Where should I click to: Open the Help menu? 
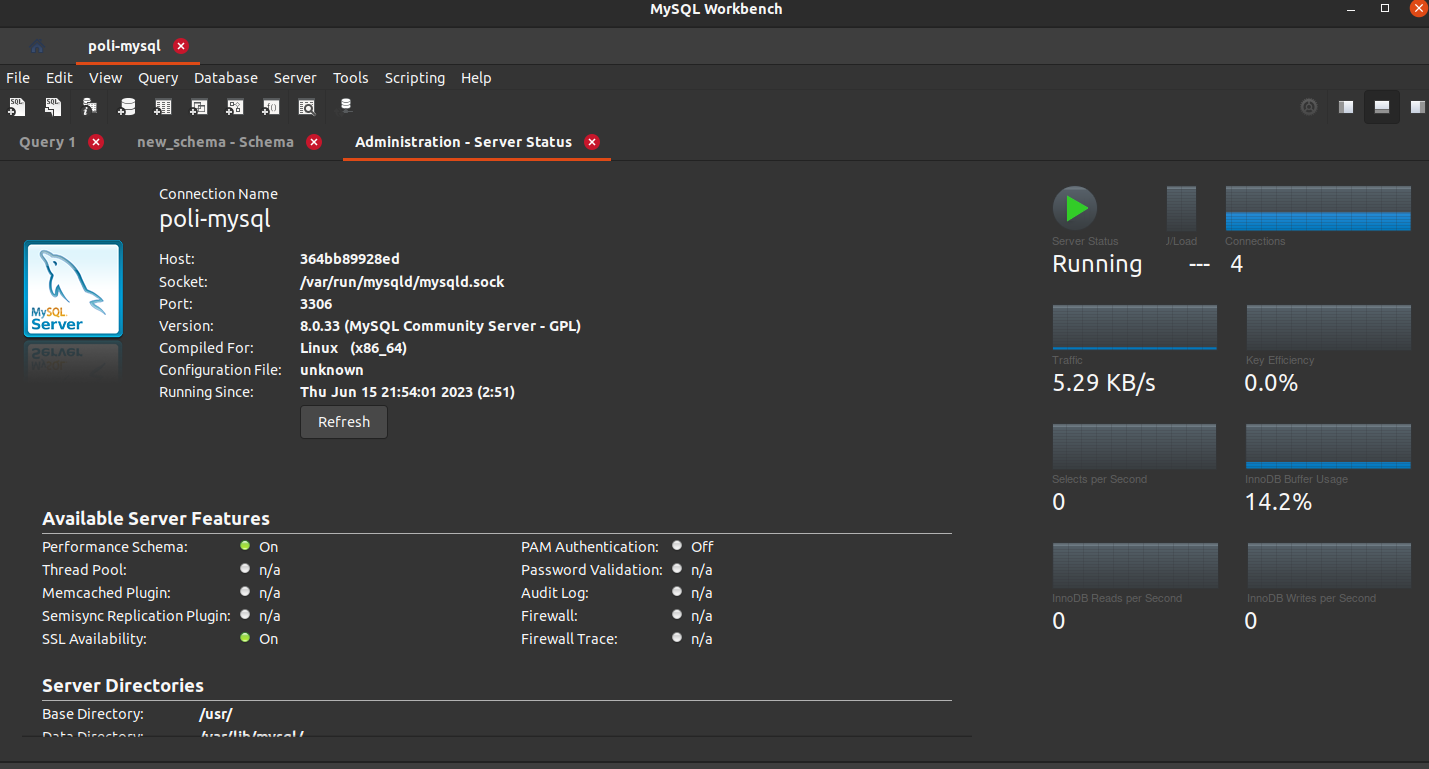(x=476, y=78)
